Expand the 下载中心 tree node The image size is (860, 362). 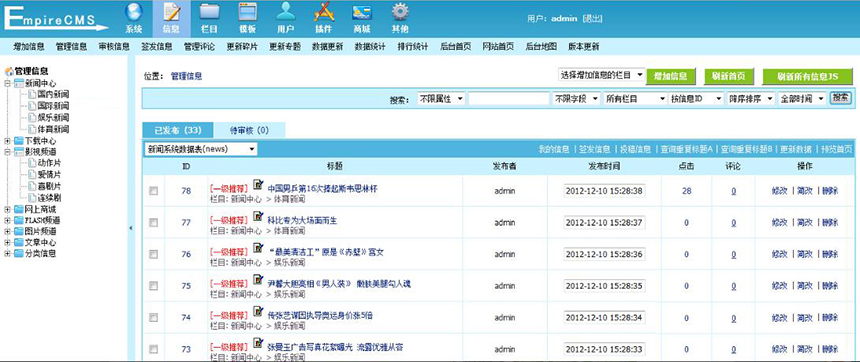(7, 141)
